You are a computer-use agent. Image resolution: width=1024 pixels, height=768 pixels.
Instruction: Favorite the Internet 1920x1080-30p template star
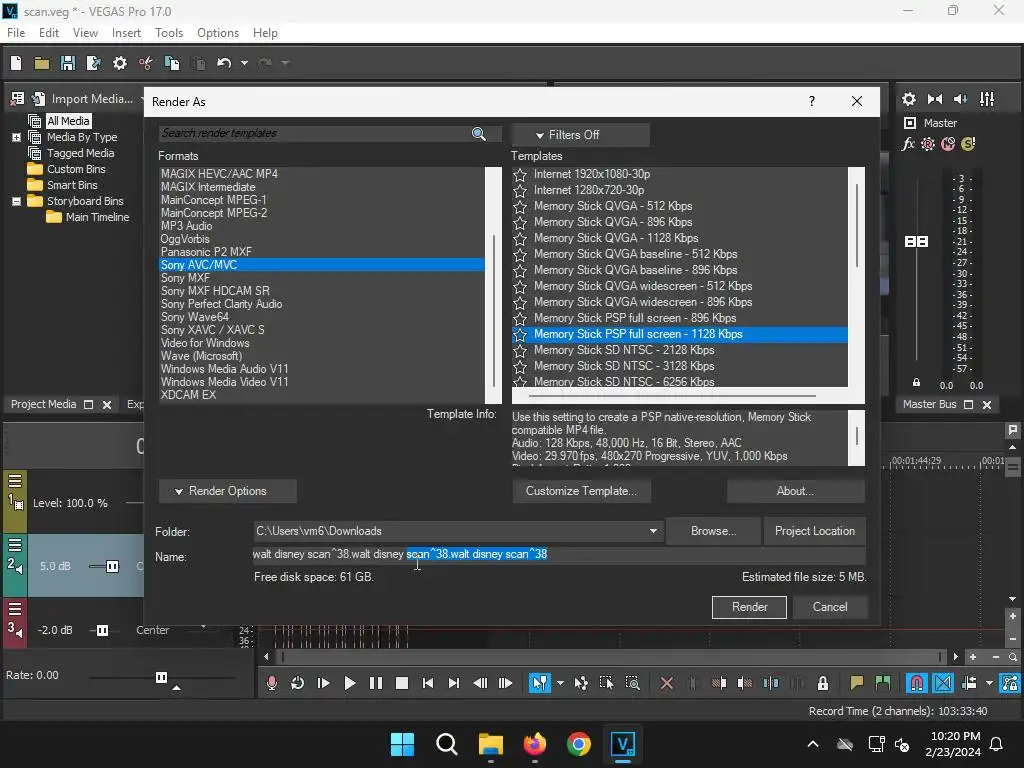[520, 174]
